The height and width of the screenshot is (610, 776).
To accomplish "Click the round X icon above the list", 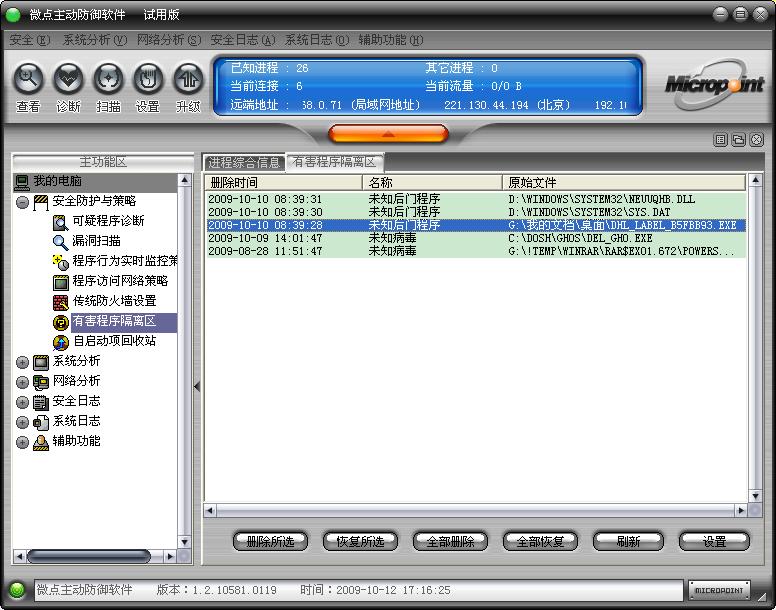I will [x=756, y=140].
